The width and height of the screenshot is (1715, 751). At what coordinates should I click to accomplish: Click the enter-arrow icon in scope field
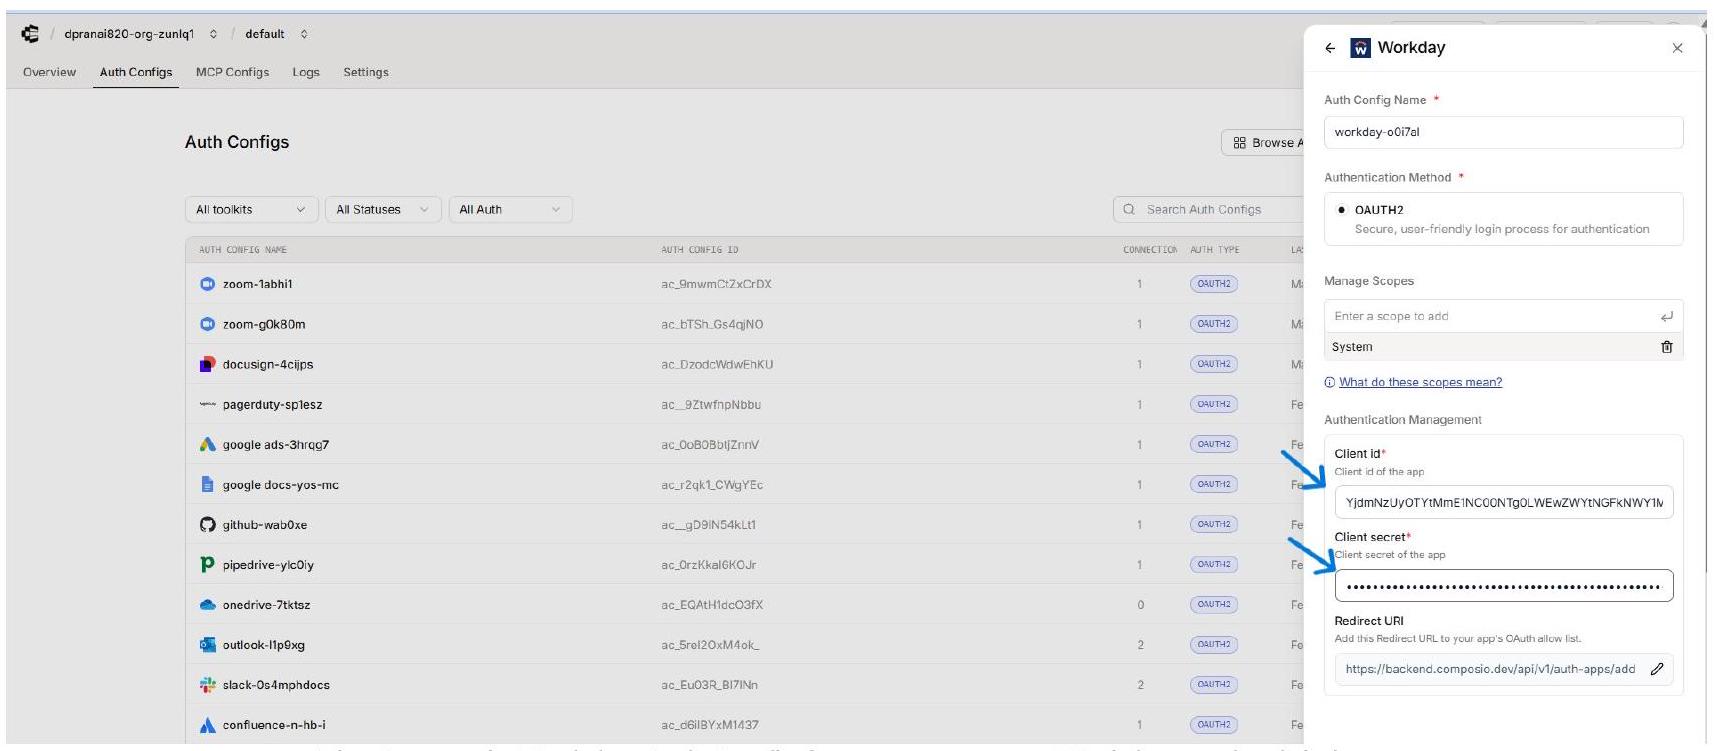pyautogui.click(x=1666, y=316)
